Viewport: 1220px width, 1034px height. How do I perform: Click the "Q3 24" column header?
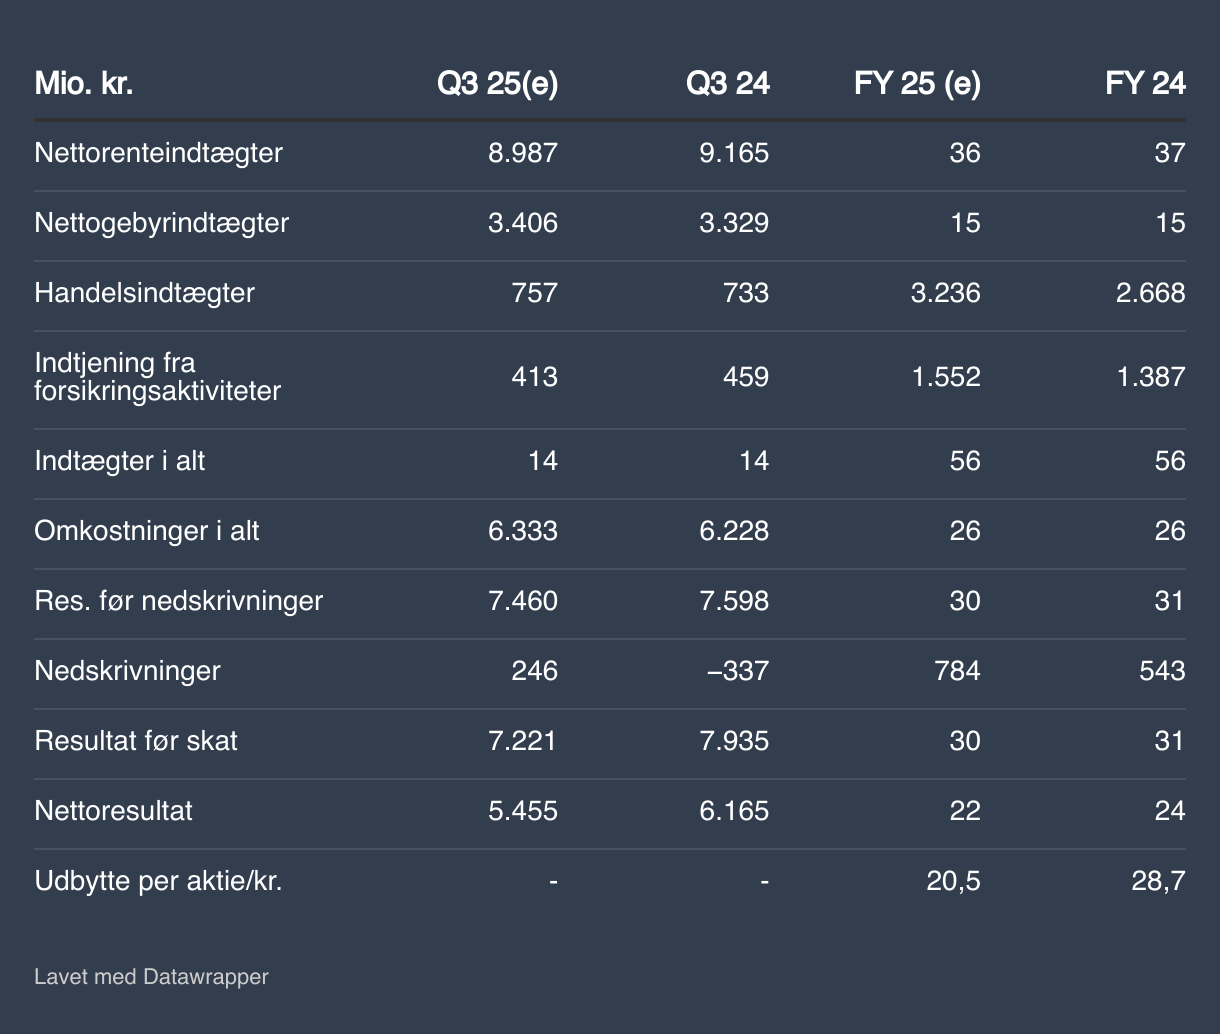pyautogui.click(x=728, y=84)
